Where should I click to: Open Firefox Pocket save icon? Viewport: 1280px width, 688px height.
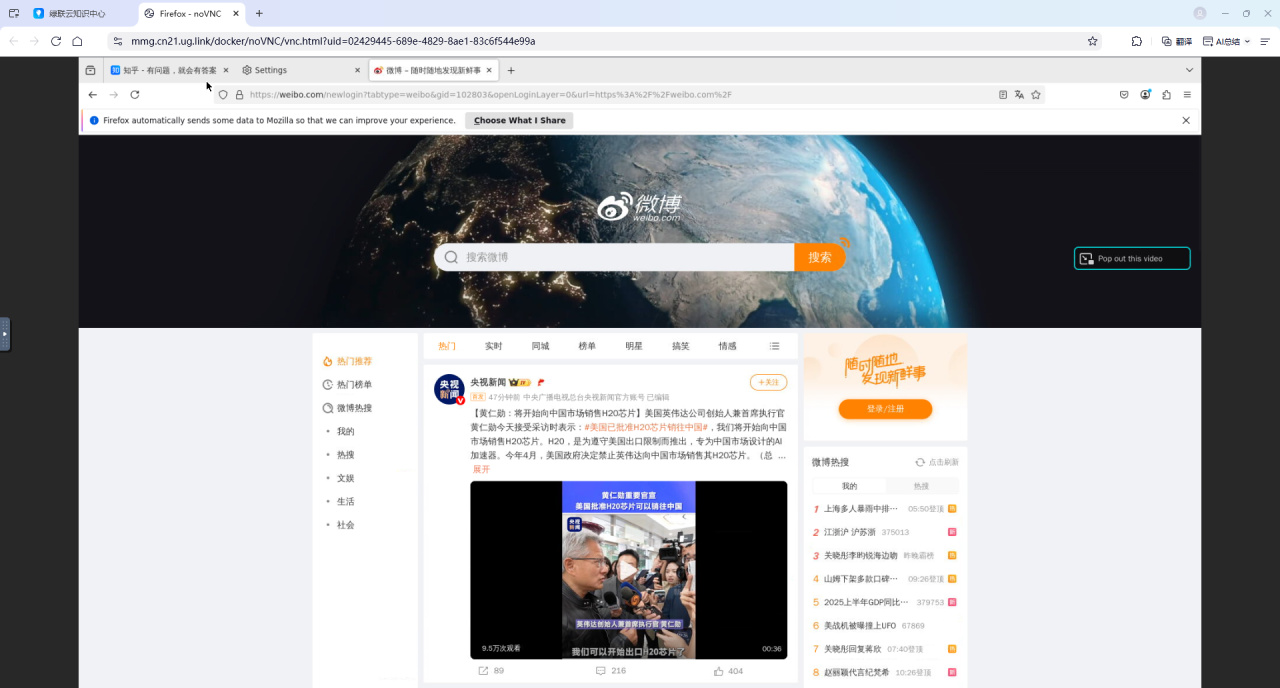click(x=1124, y=95)
